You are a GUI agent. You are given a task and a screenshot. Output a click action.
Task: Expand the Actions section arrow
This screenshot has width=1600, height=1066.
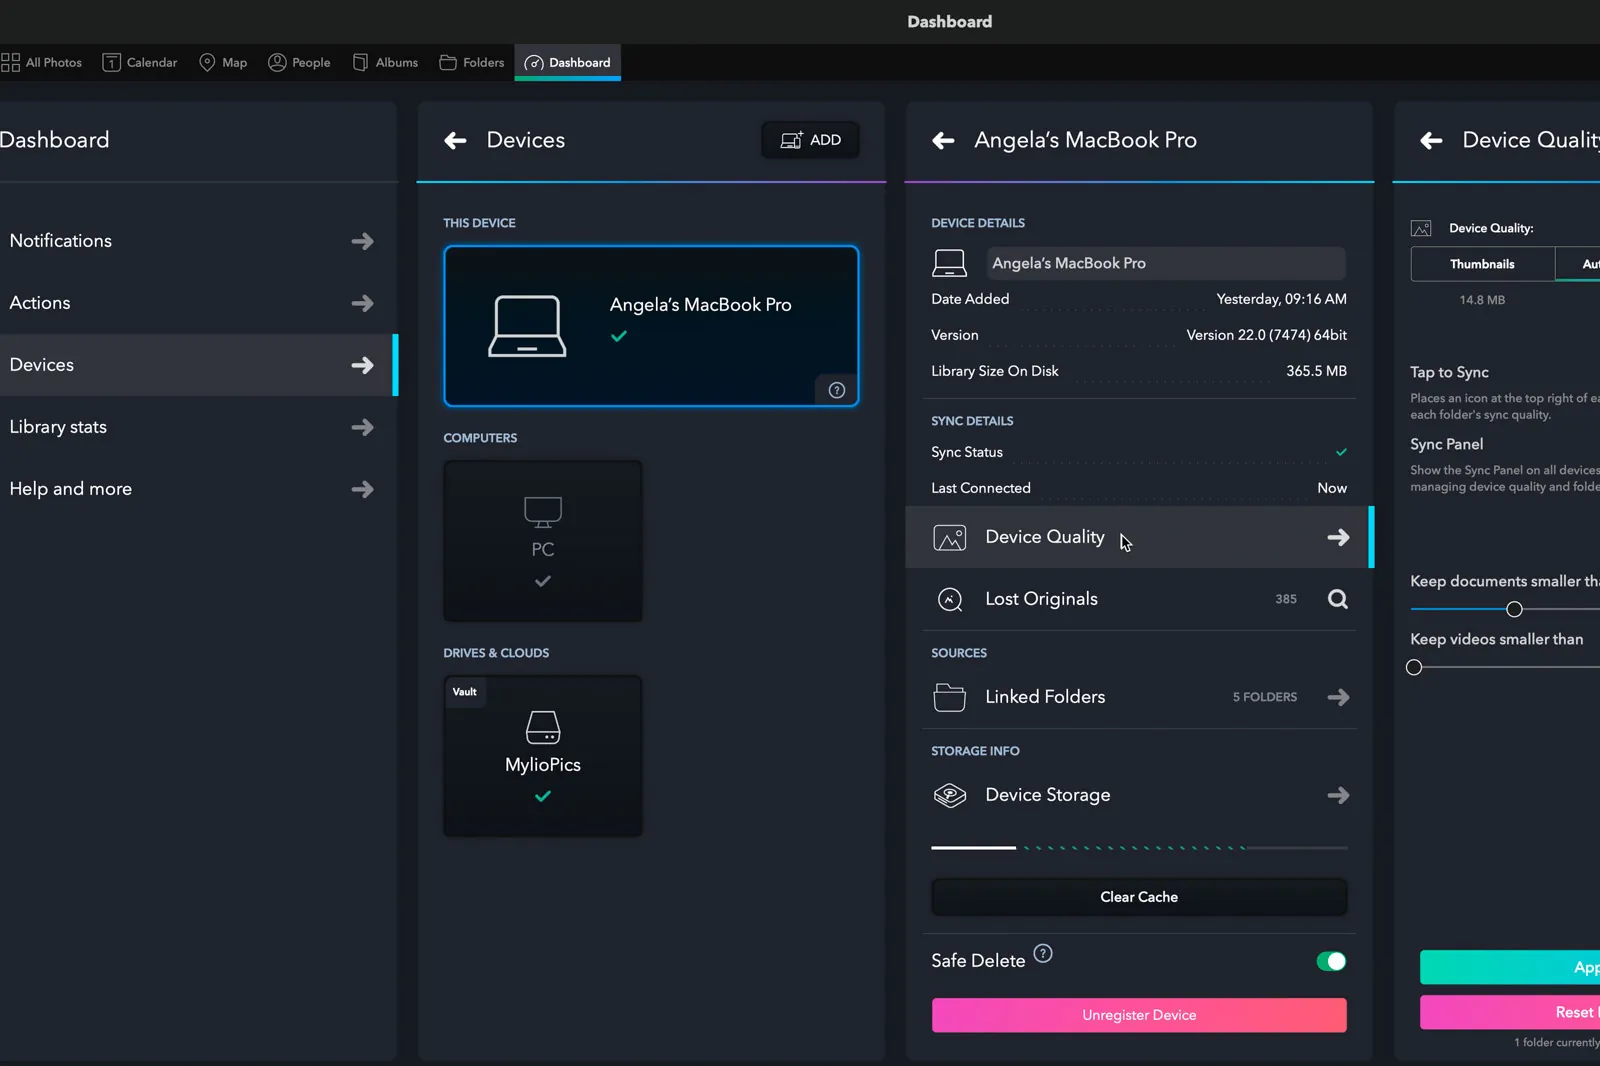pyautogui.click(x=362, y=303)
